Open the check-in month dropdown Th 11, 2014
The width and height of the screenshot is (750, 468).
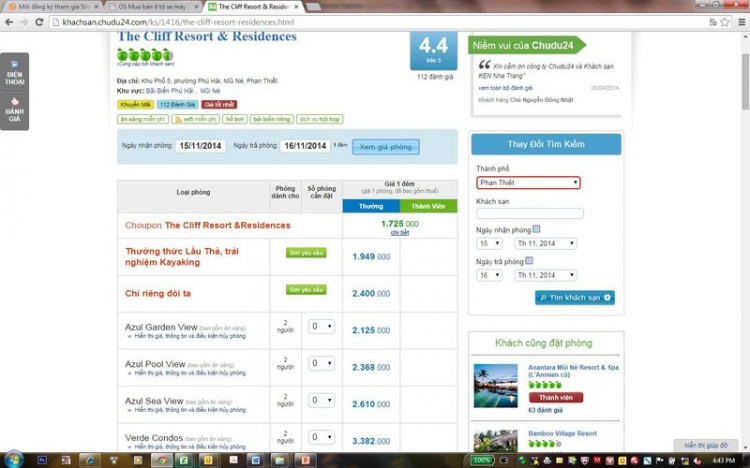click(x=545, y=244)
